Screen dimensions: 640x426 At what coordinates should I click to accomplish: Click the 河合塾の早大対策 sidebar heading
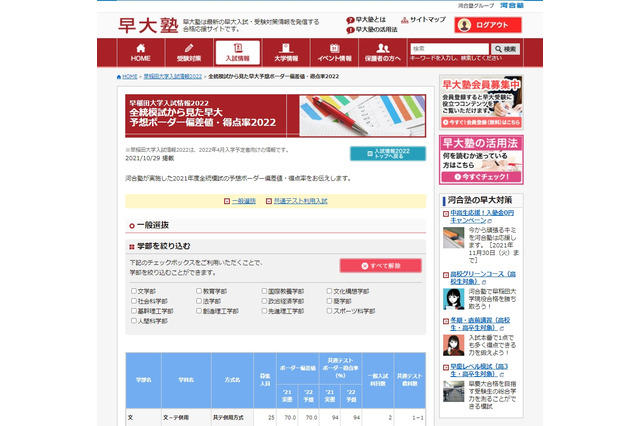pos(480,200)
